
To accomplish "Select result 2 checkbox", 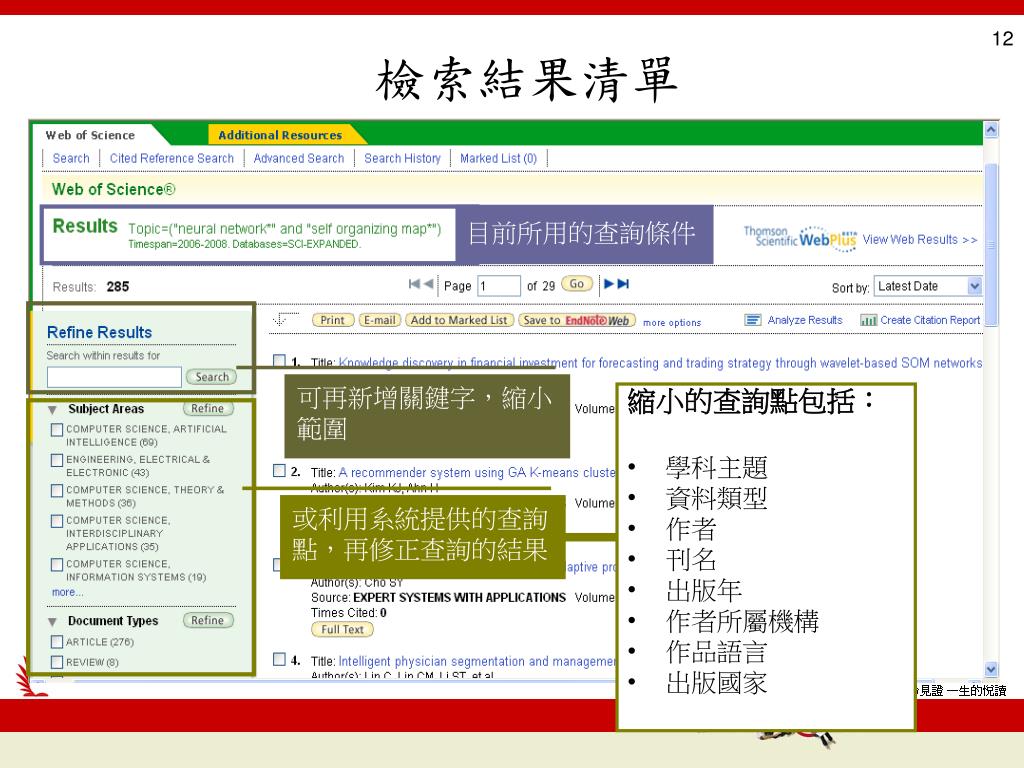I will [279, 471].
